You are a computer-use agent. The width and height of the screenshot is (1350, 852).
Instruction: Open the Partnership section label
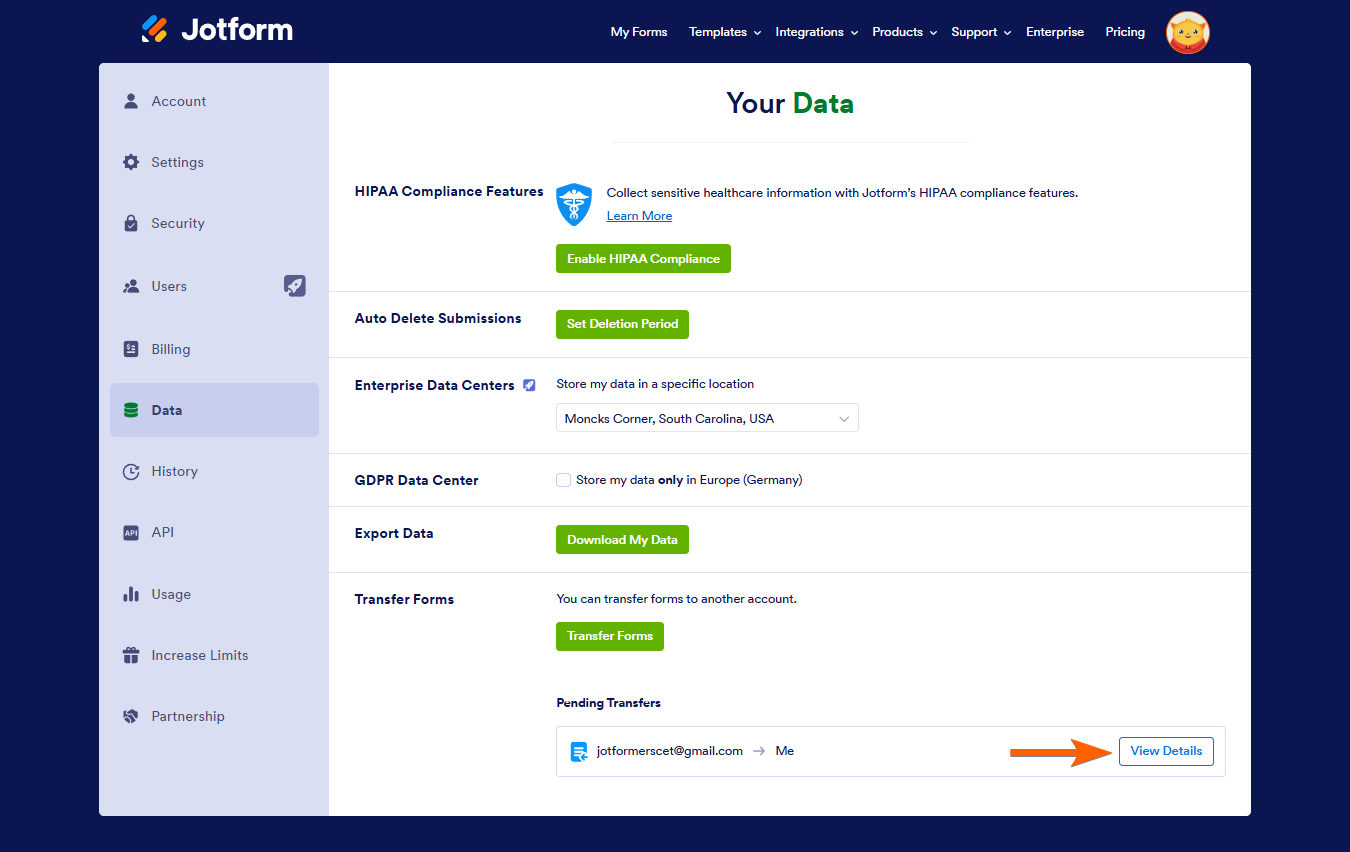pos(188,716)
